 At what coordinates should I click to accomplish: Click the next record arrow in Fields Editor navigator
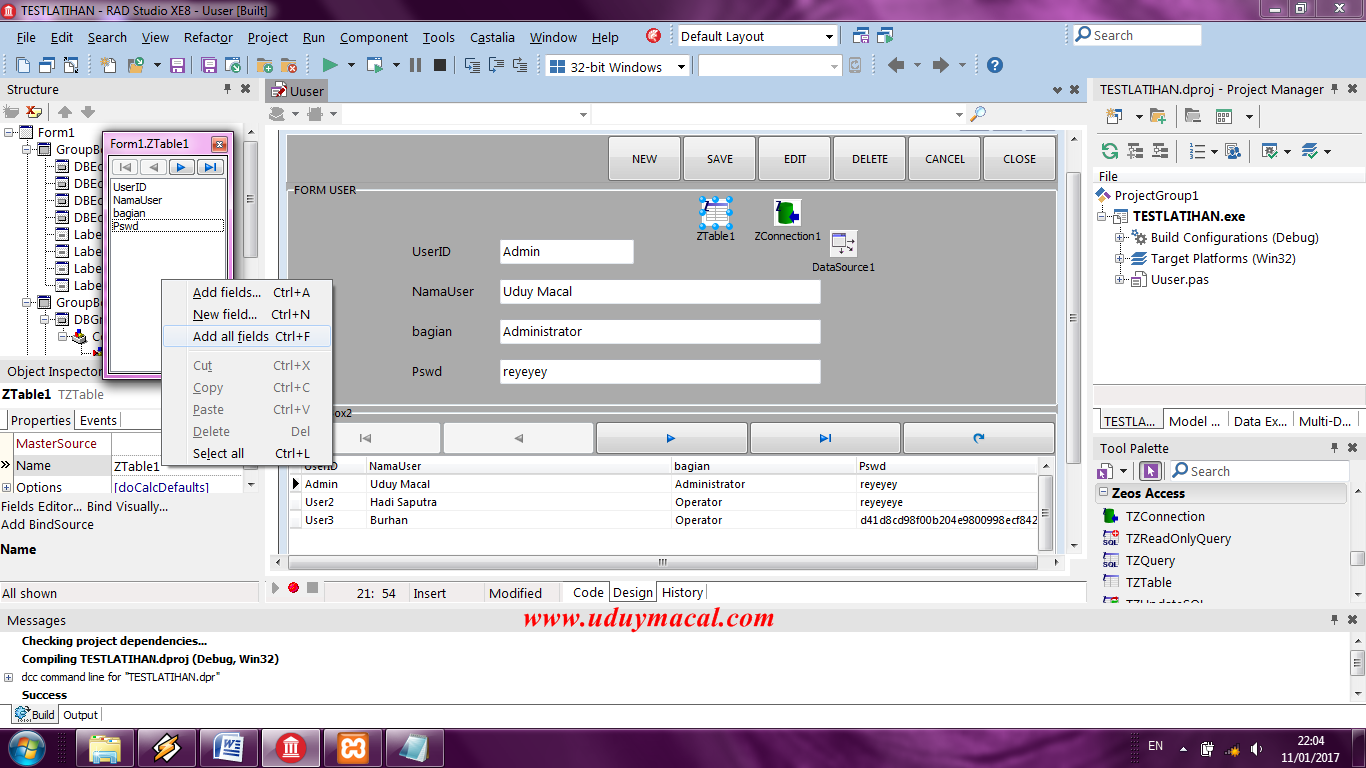point(181,167)
